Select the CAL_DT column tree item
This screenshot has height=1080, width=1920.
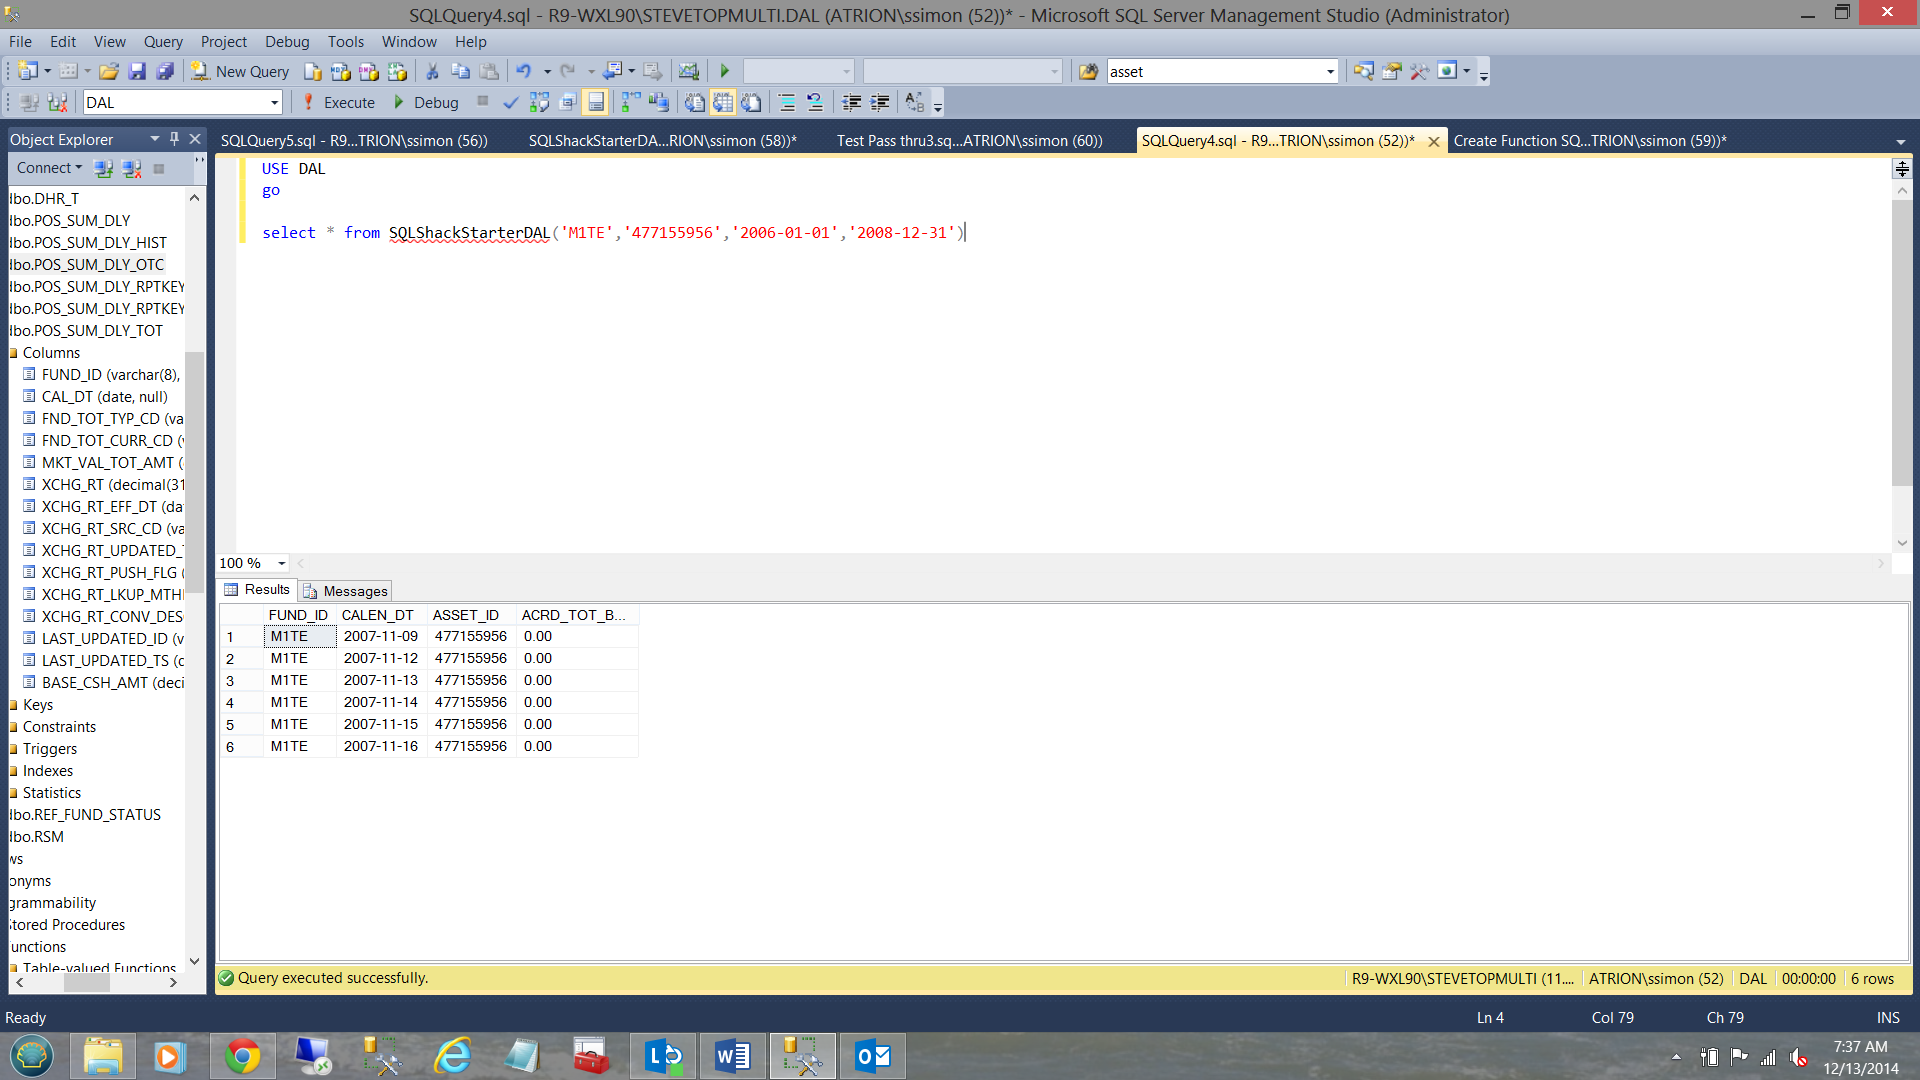coord(104,396)
